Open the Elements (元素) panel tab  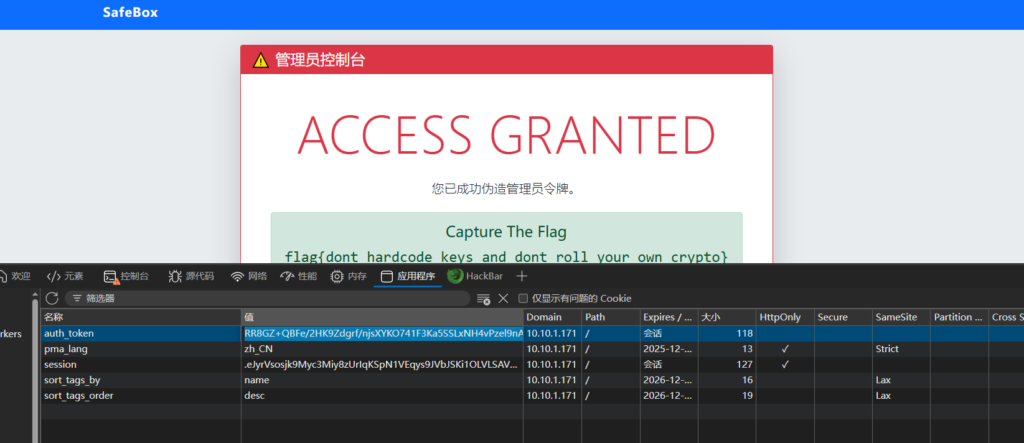point(65,276)
